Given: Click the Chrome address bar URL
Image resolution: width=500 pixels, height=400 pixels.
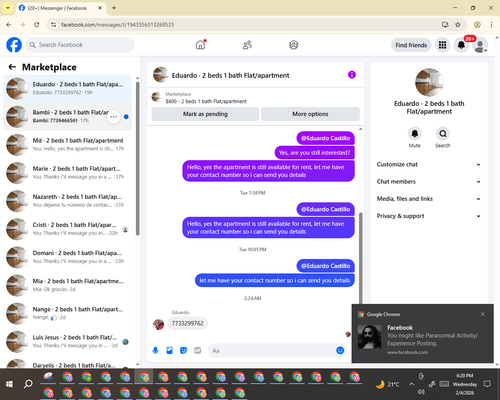Looking at the screenshot, I should pyautogui.click(x=117, y=25).
